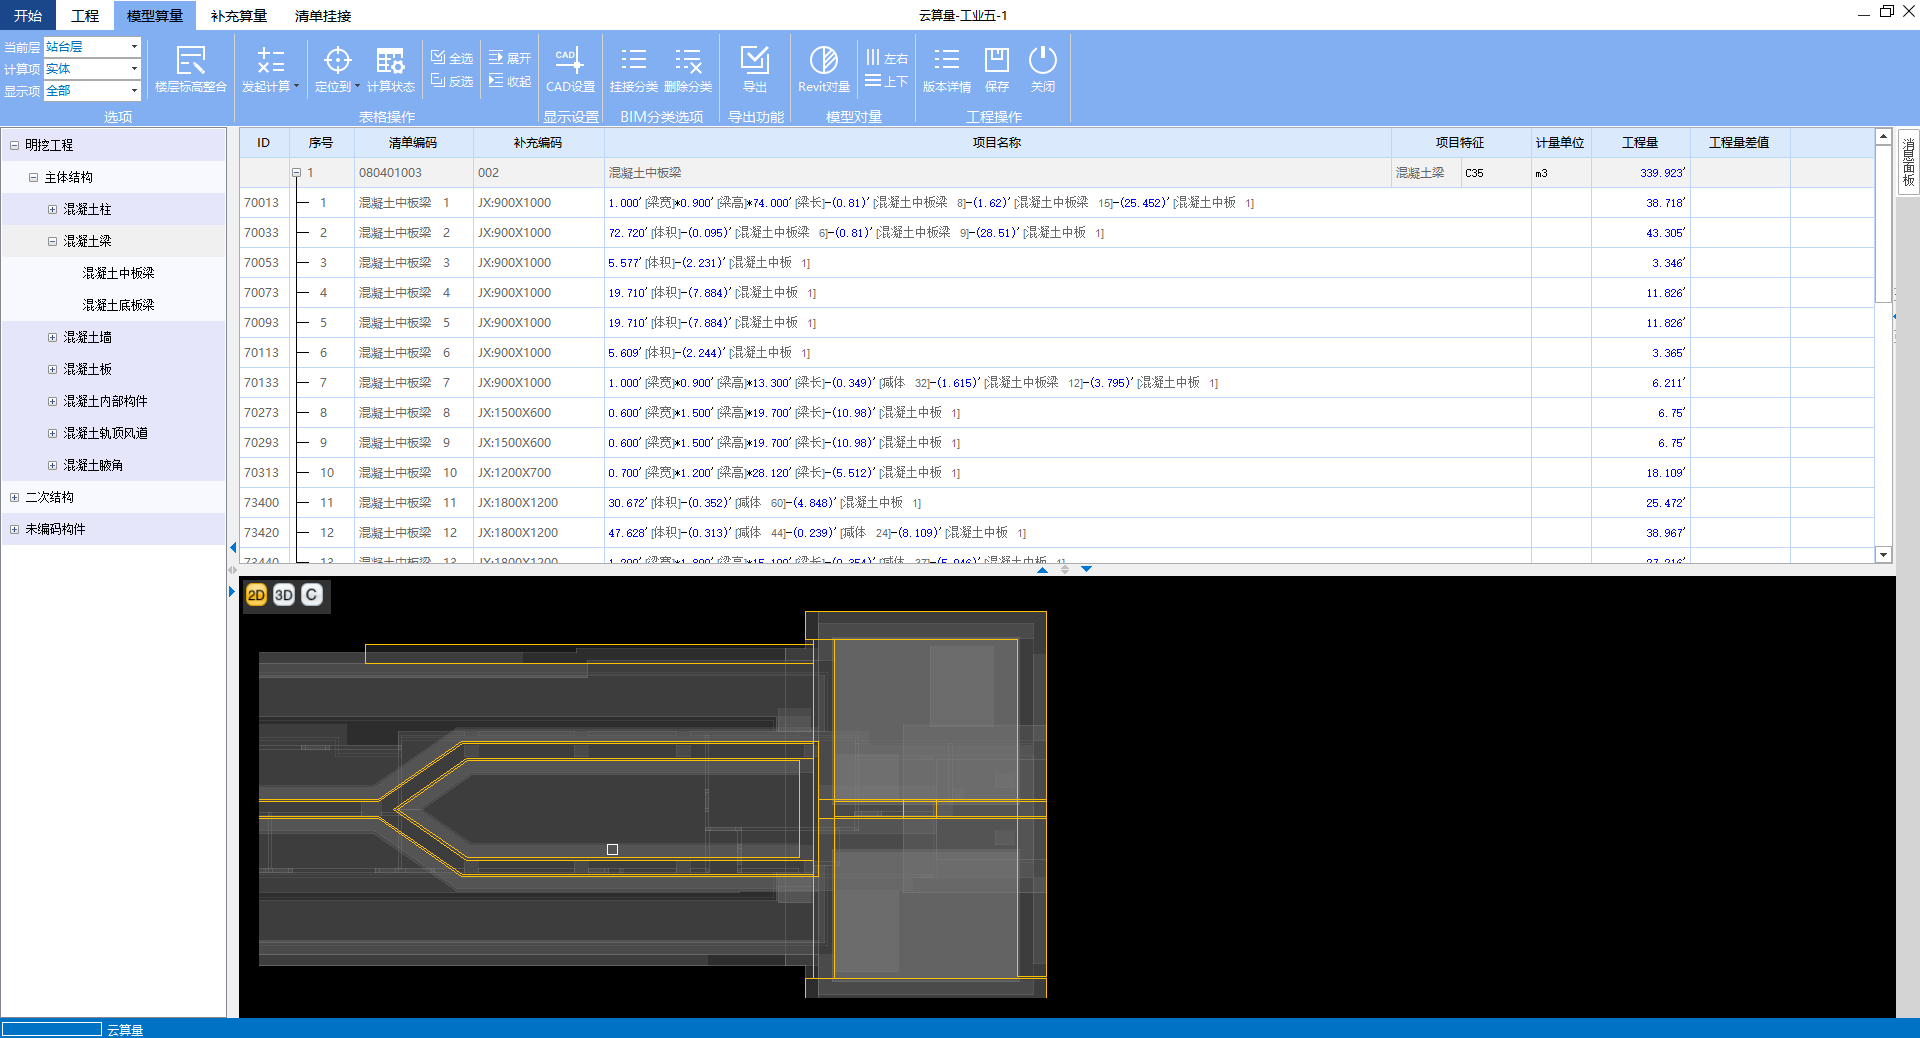Save the project with 保存 icon

pyautogui.click(x=997, y=62)
